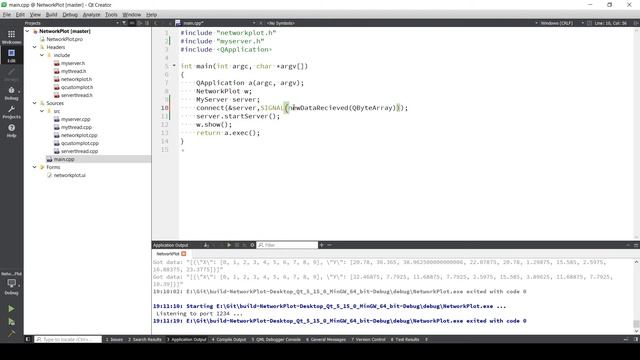Open the View menu
This screenshot has height=360, width=640.
(x=35, y=15)
